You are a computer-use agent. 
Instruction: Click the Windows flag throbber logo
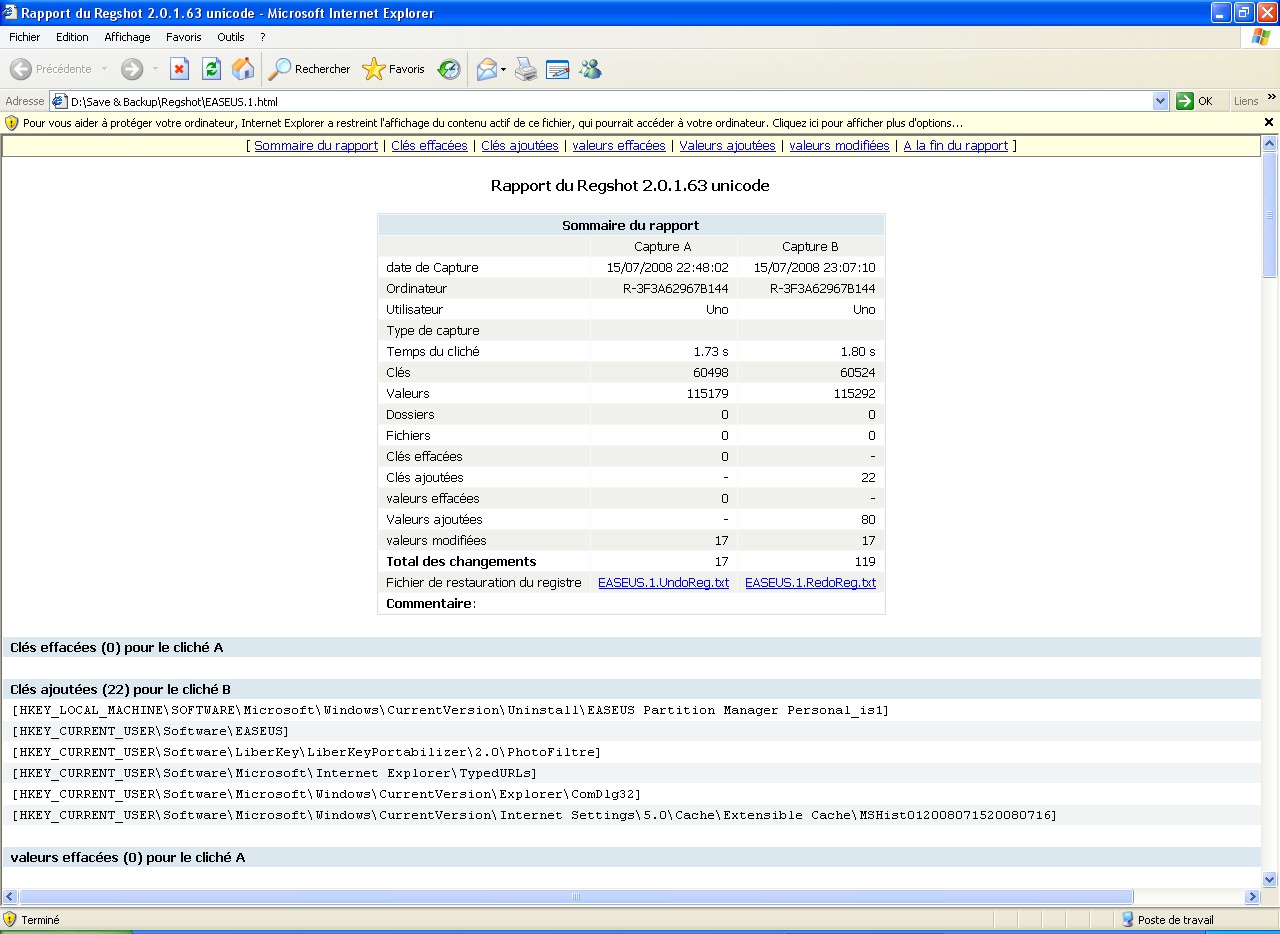(x=1261, y=37)
